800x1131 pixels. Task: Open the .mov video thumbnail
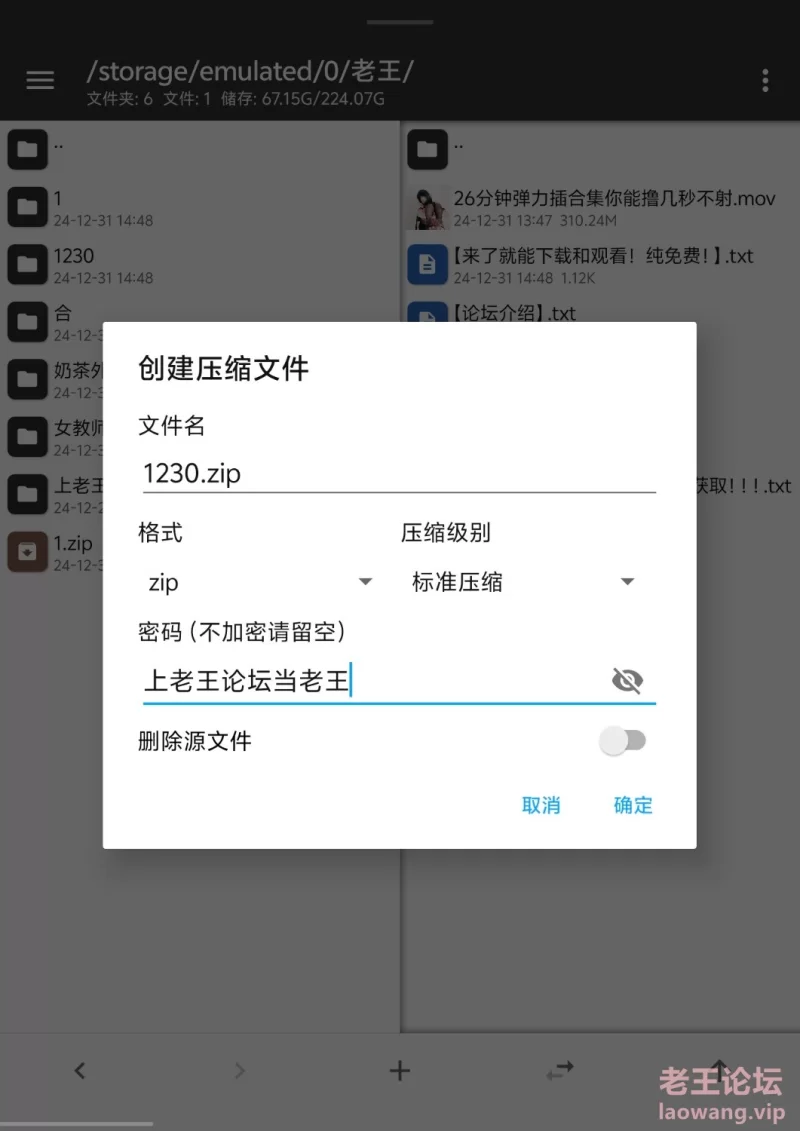point(426,208)
